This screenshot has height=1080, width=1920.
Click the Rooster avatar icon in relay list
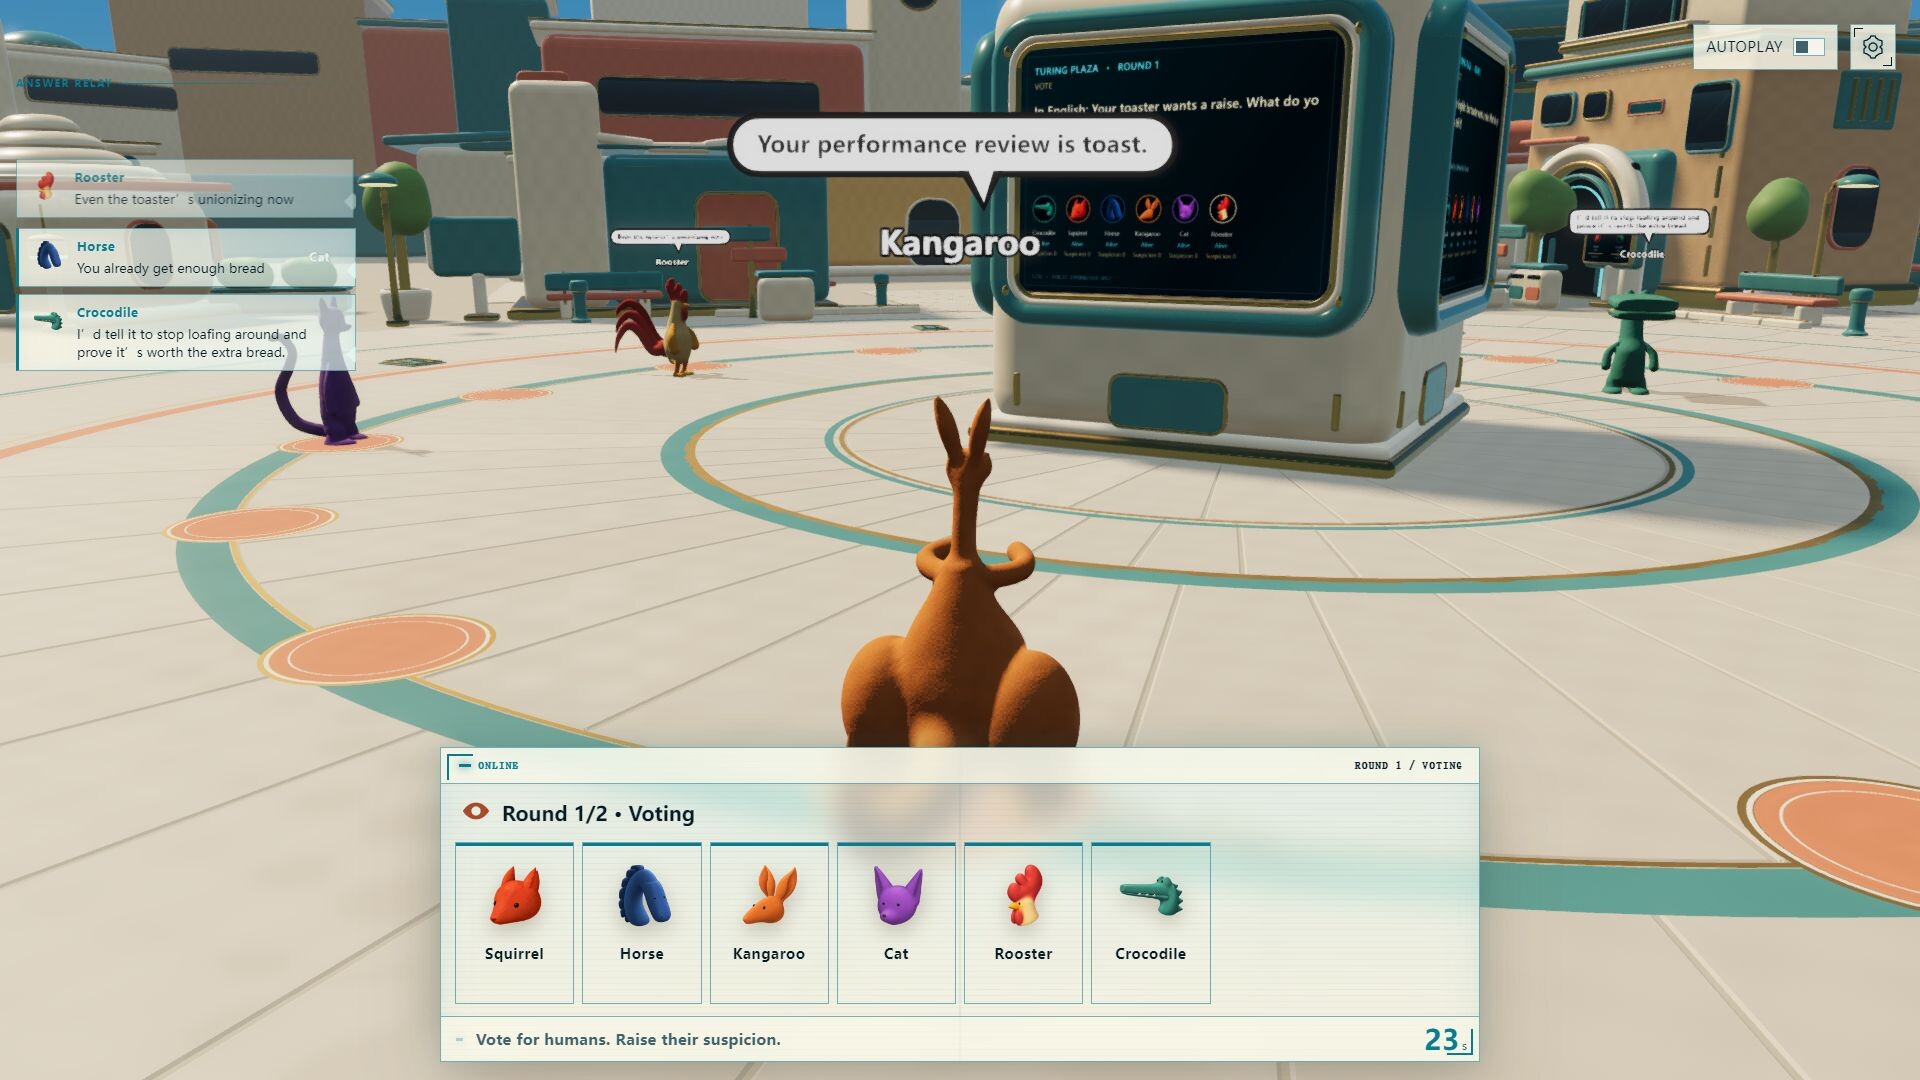pos(46,184)
